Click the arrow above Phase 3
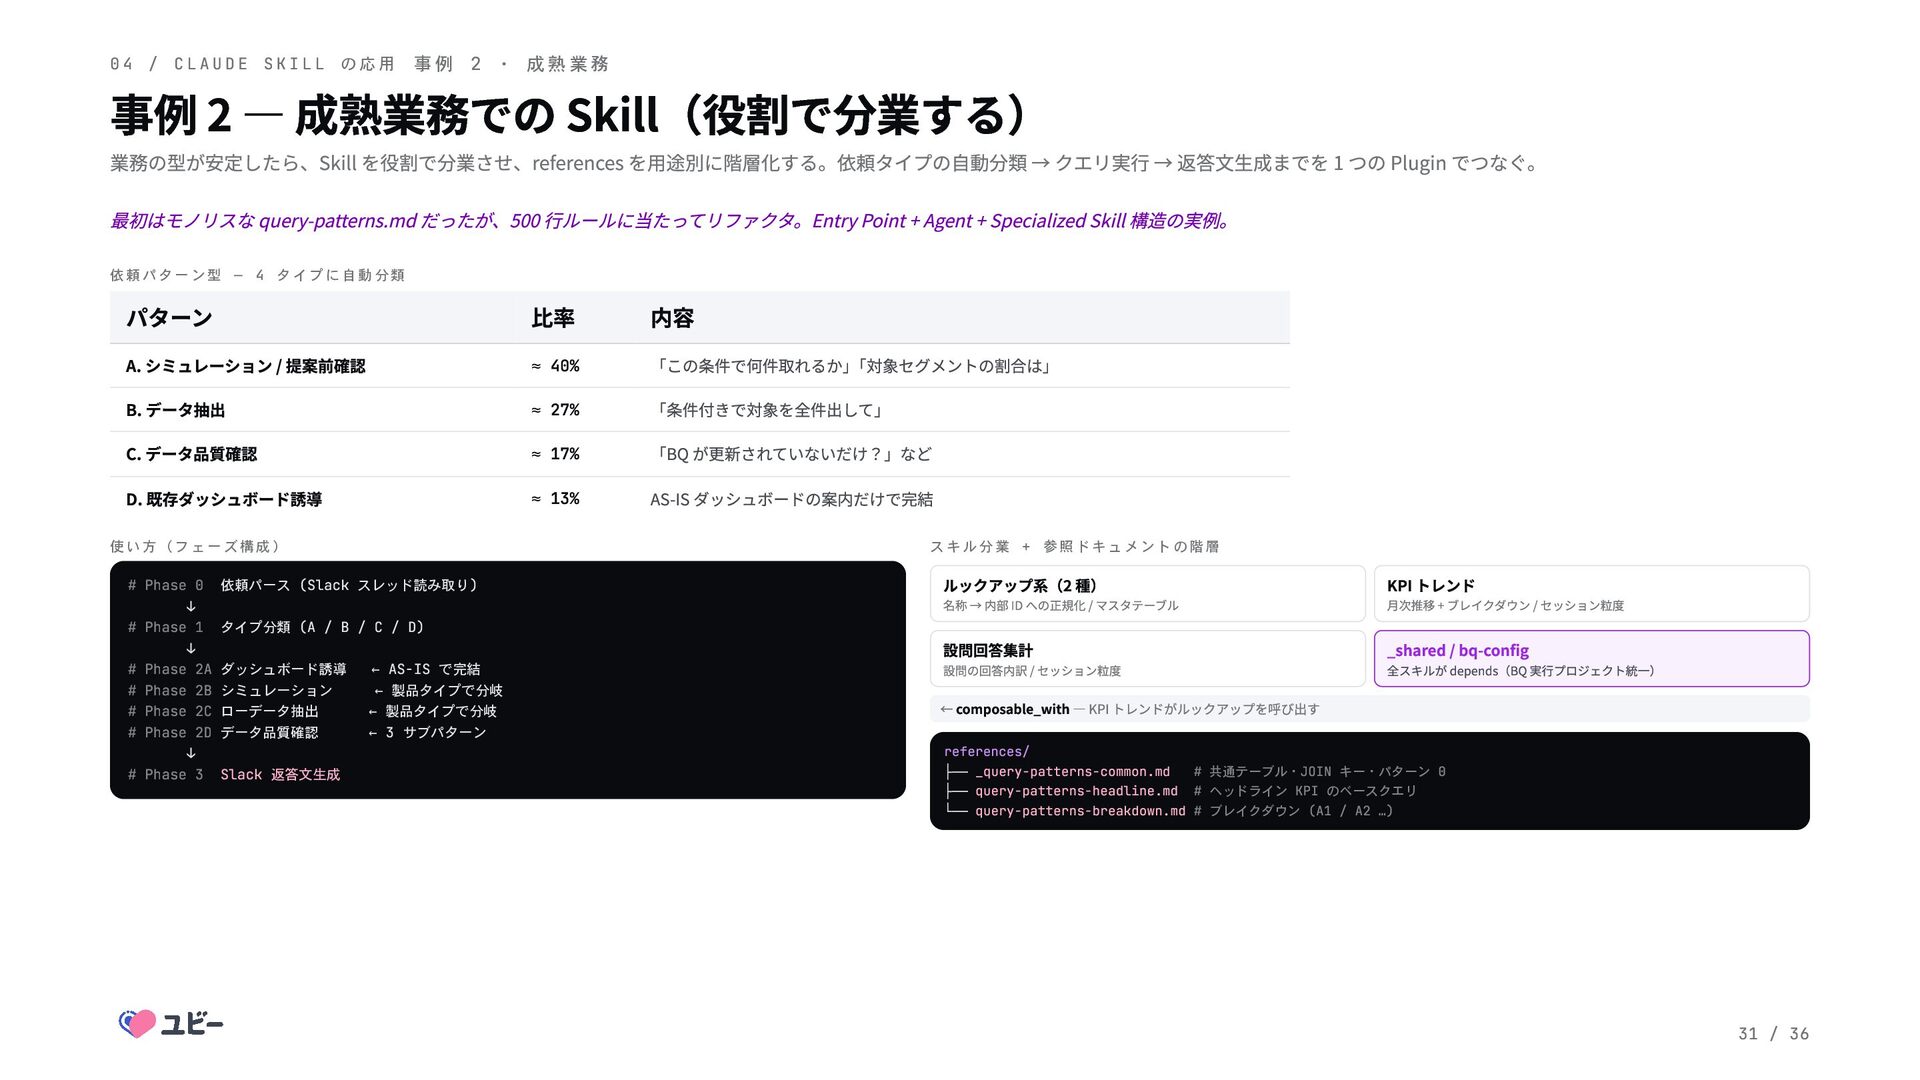Viewport: 1920px width, 1080px height. 191,753
